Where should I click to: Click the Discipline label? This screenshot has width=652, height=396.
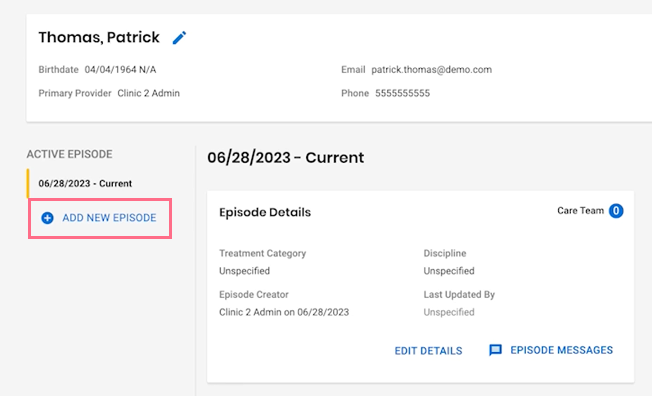coord(445,253)
